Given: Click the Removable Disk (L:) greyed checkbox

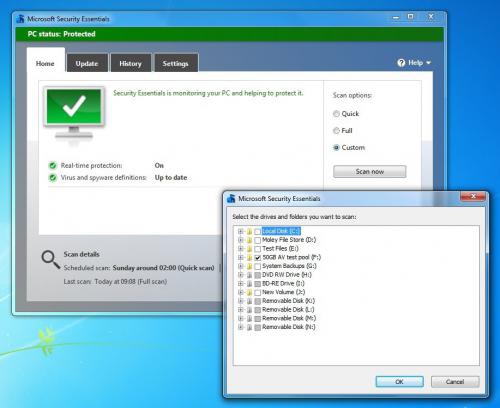Looking at the screenshot, I should point(257,310).
